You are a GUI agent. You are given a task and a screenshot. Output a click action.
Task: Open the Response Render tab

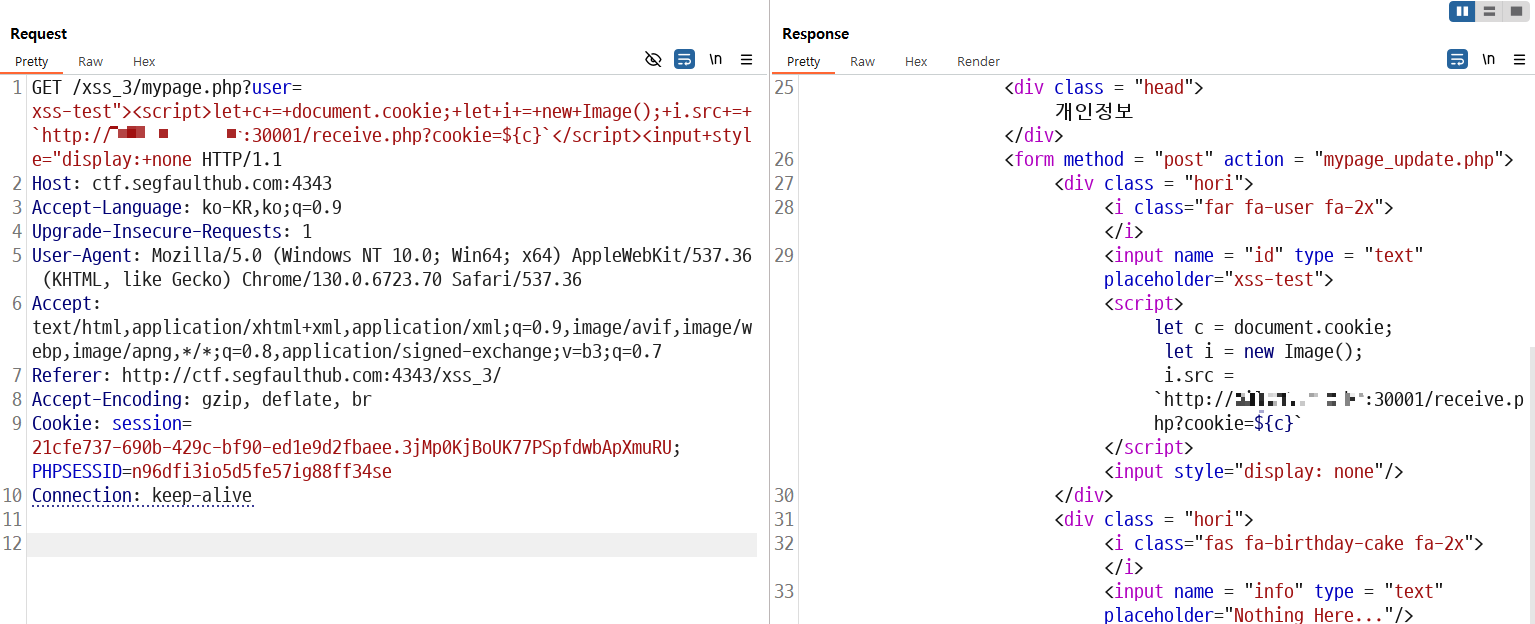(978, 61)
